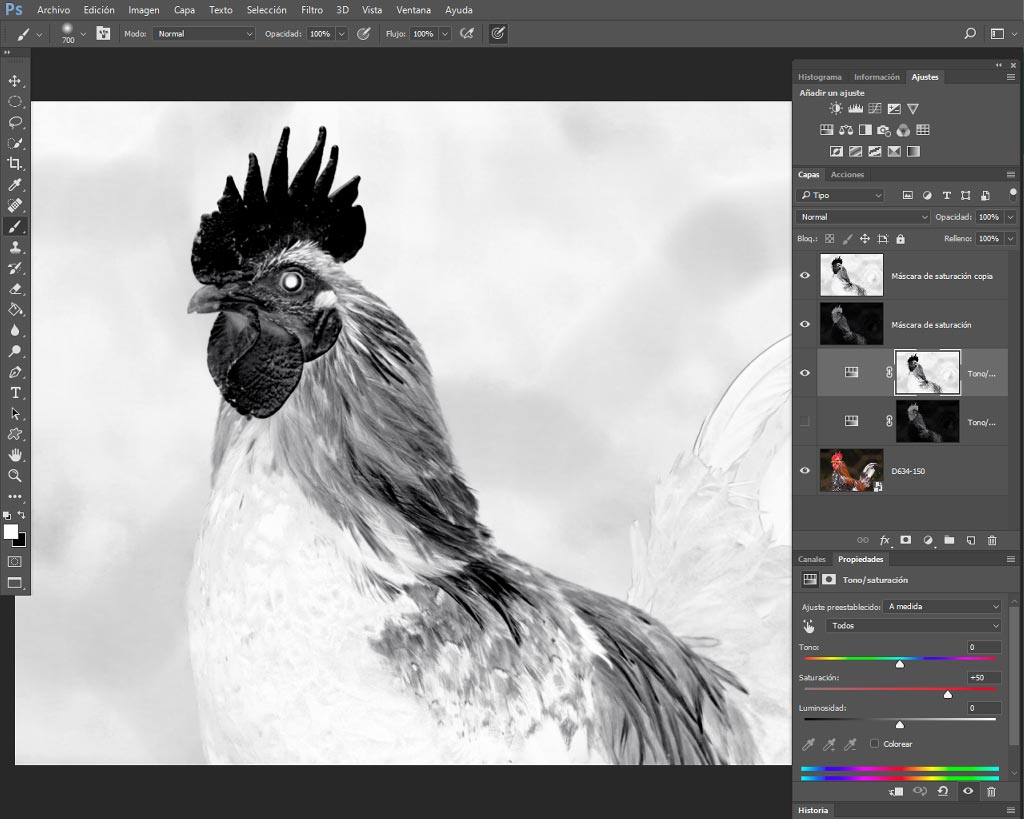The height and width of the screenshot is (819, 1024).
Task: Select the Paint Bucket tool
Action: 14,310
